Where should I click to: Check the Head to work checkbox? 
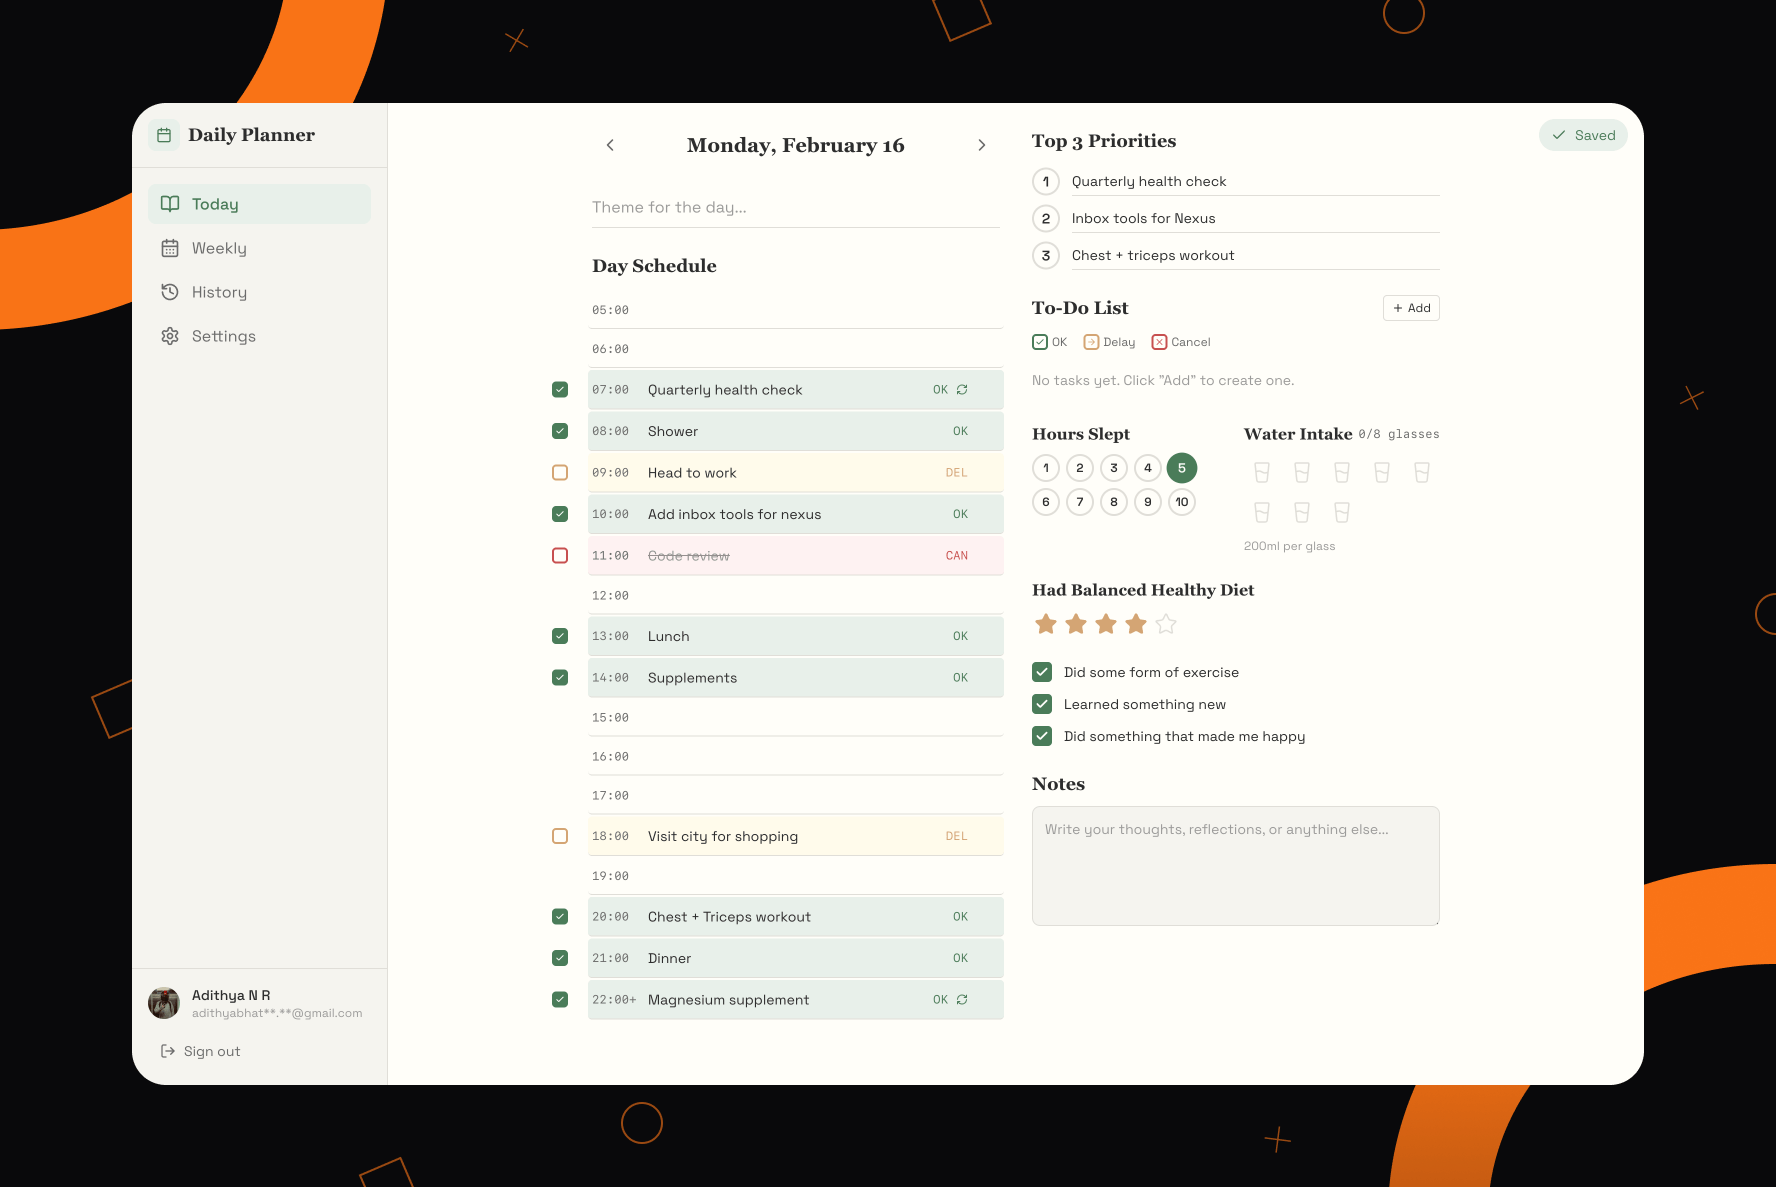click(x=560, y=473)
